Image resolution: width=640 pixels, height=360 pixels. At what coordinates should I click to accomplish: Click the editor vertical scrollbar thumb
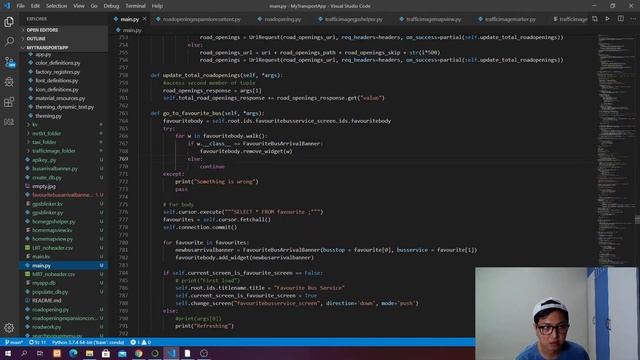coord(637,220)
